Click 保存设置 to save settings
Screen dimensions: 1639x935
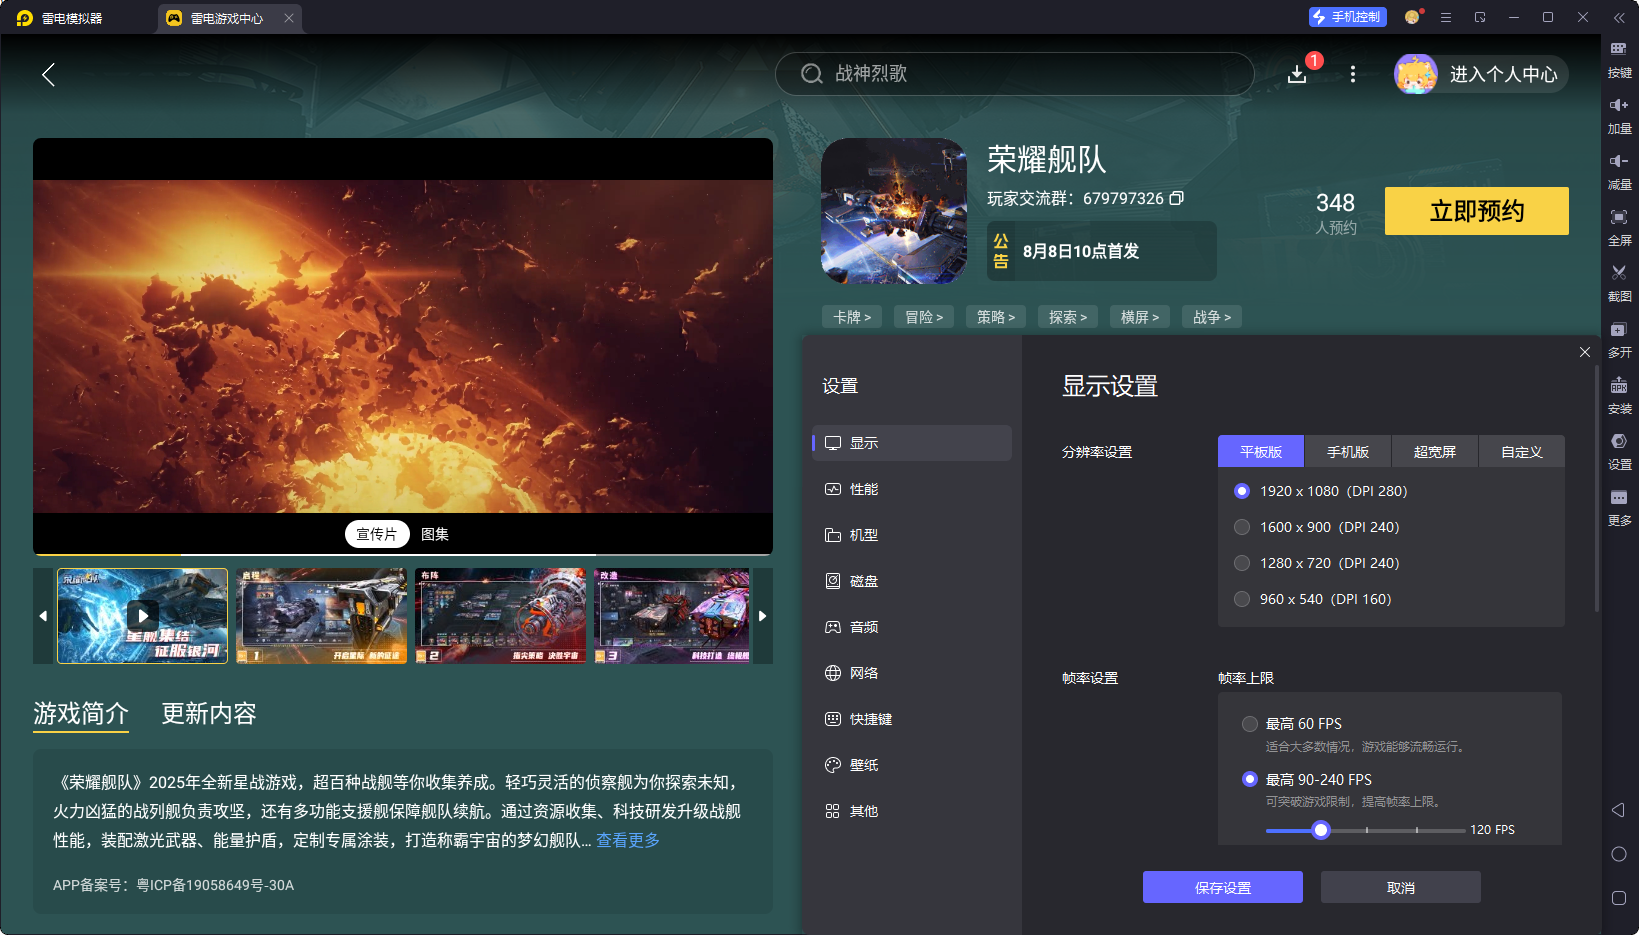1223,887
